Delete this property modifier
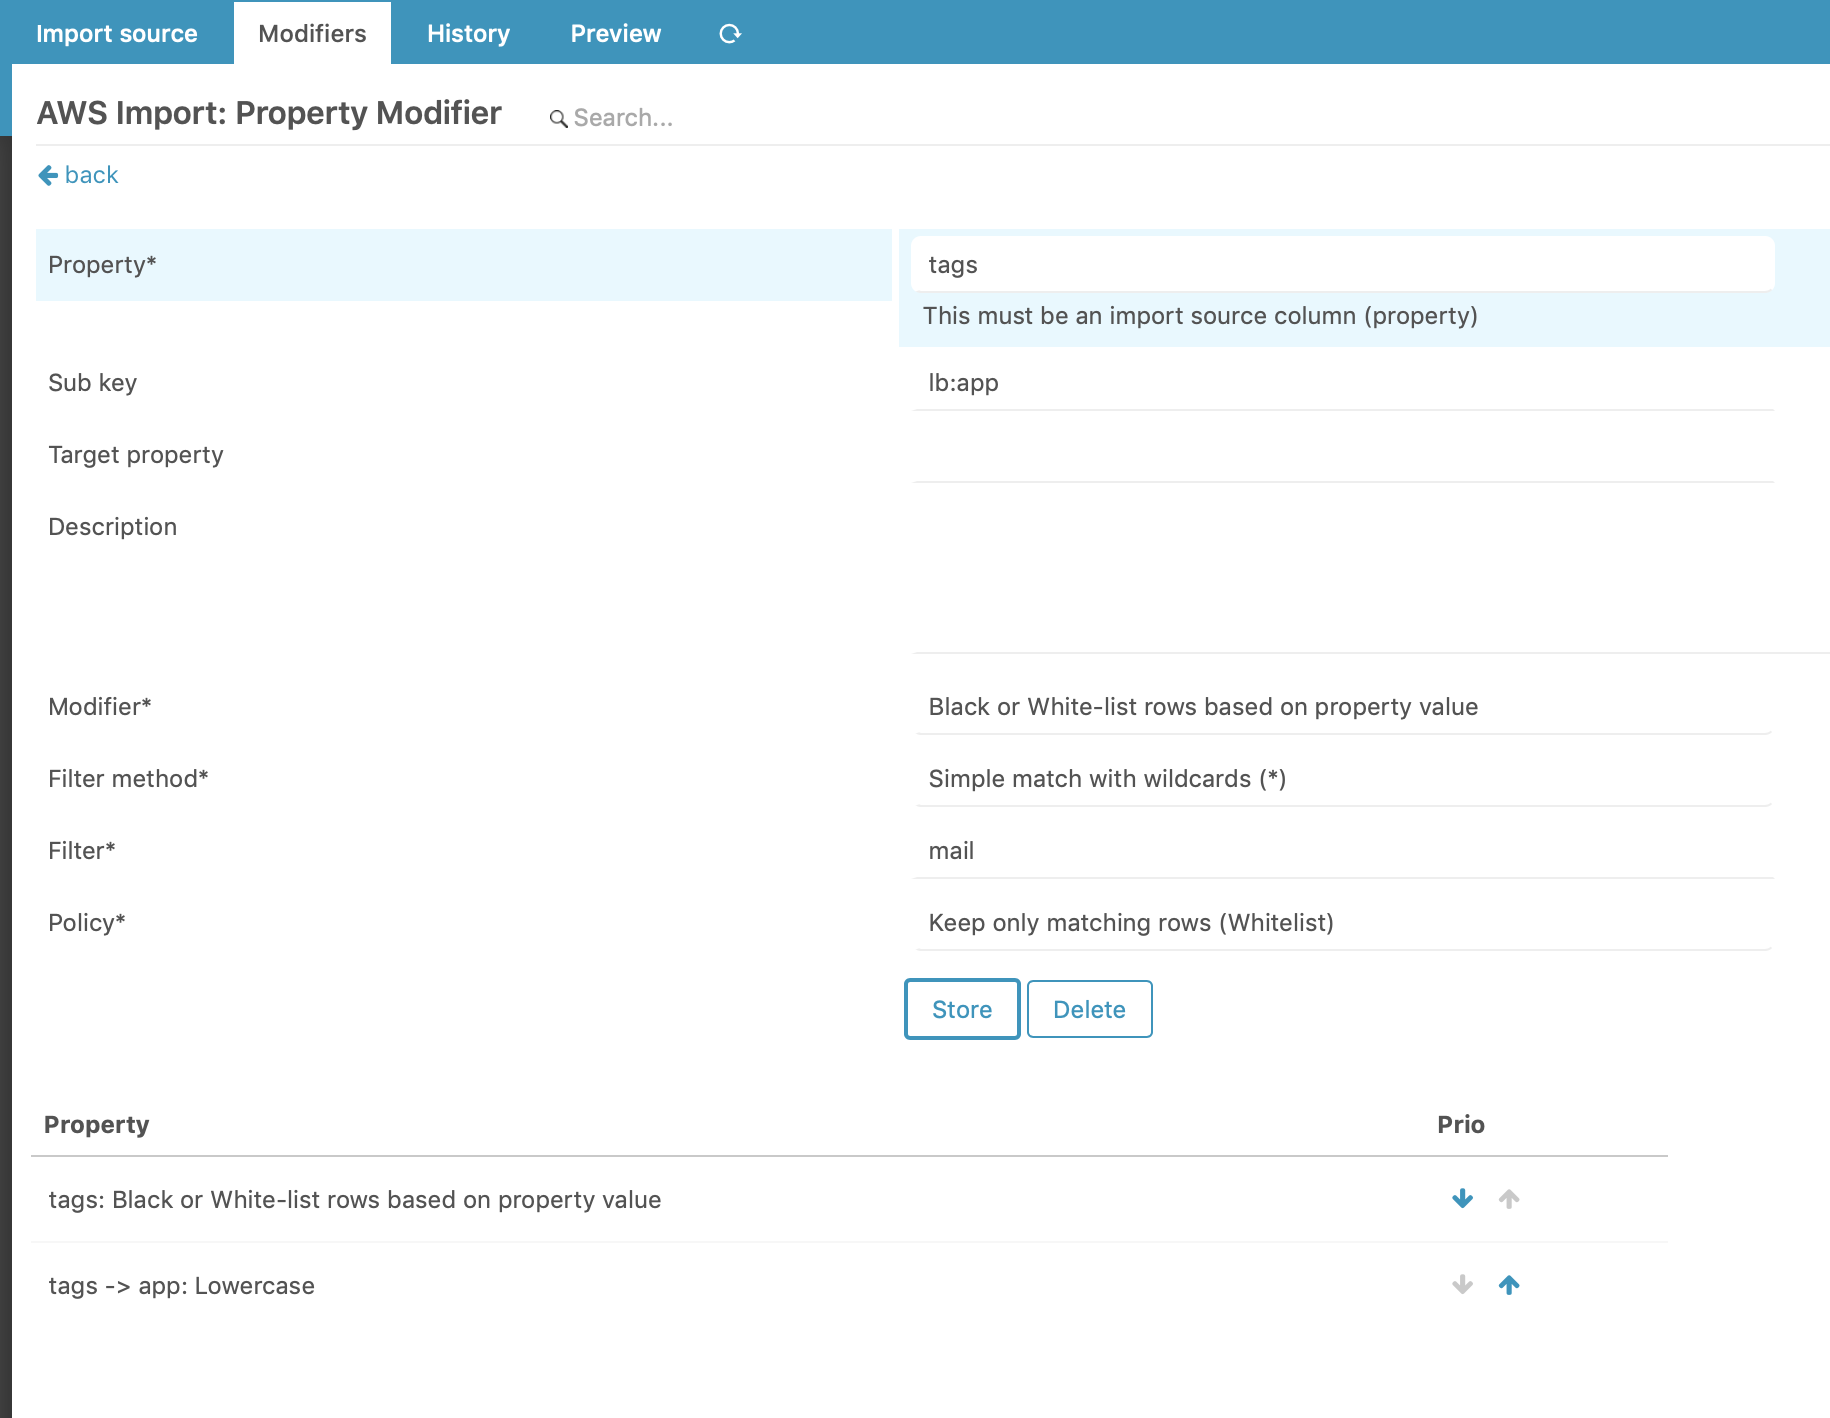1830x1418 pixels. coord(1089,1009)
